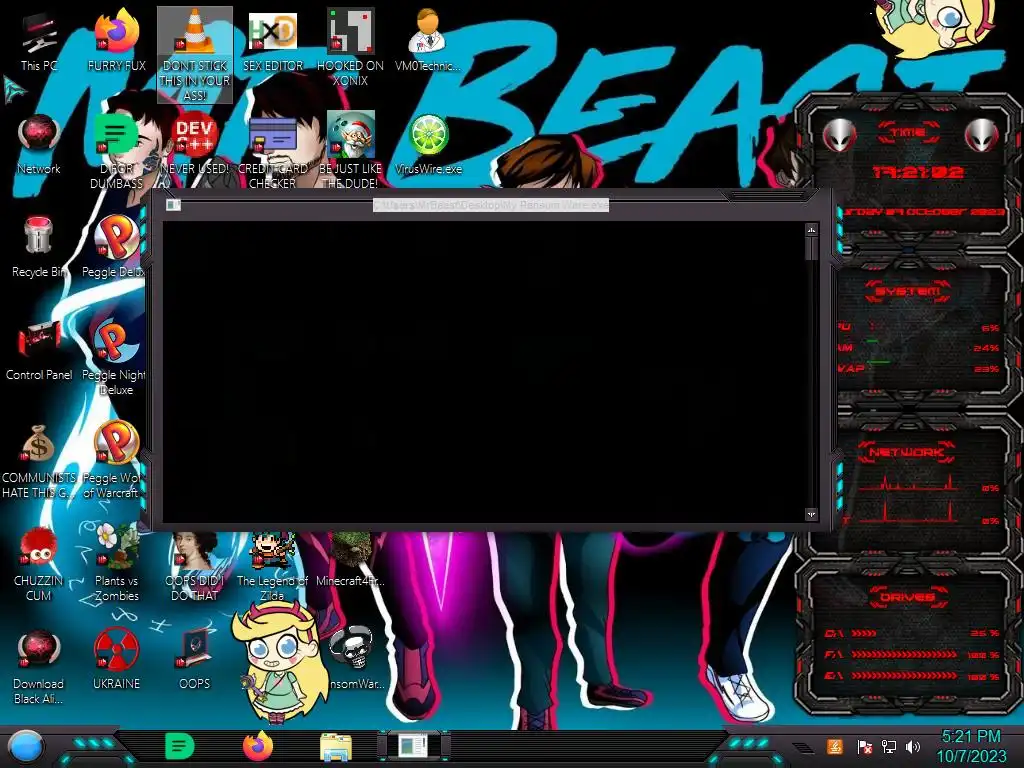
Task: Click the console window title bar icon
Action: (x=173, y=205)
